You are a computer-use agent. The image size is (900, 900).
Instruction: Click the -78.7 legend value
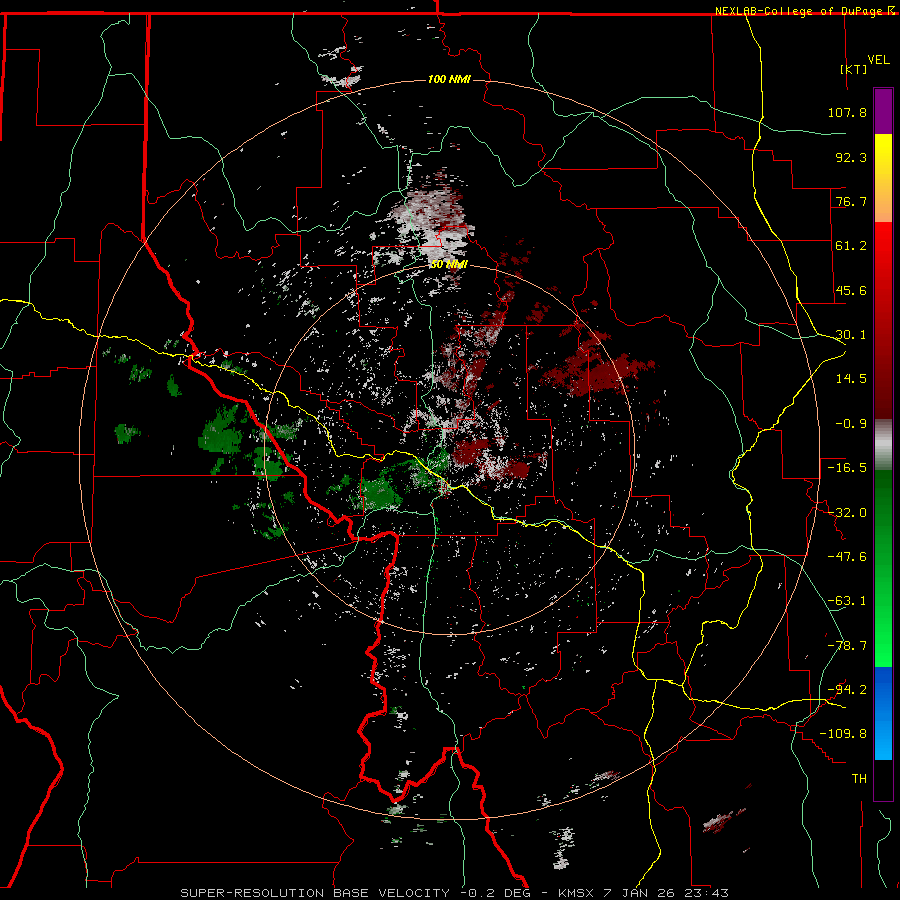(x=847, y=646)
